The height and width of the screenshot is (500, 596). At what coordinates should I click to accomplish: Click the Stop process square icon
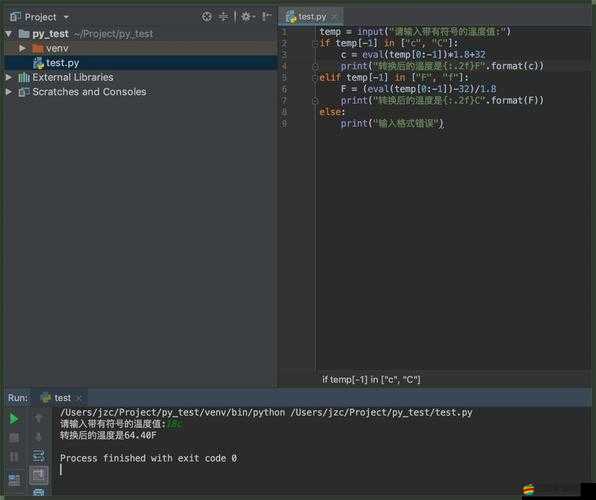(x=14, y=438)
